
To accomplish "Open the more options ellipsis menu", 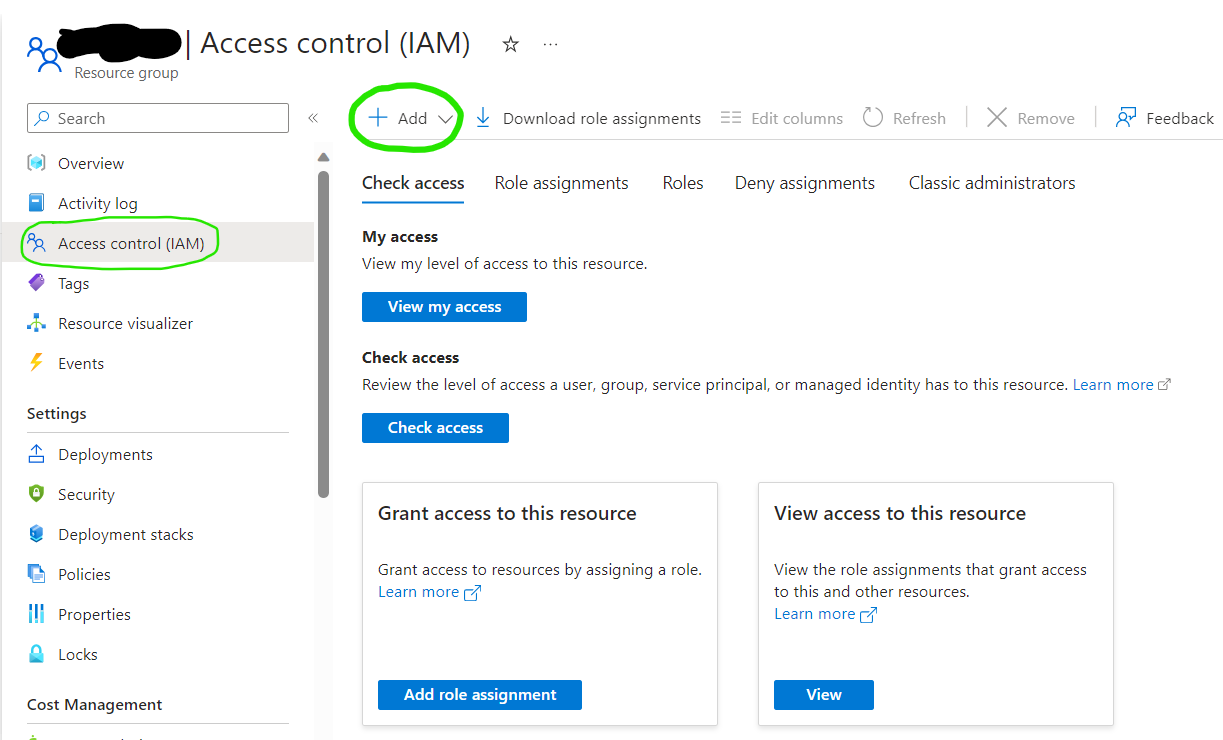I will (x=550, y=45).
